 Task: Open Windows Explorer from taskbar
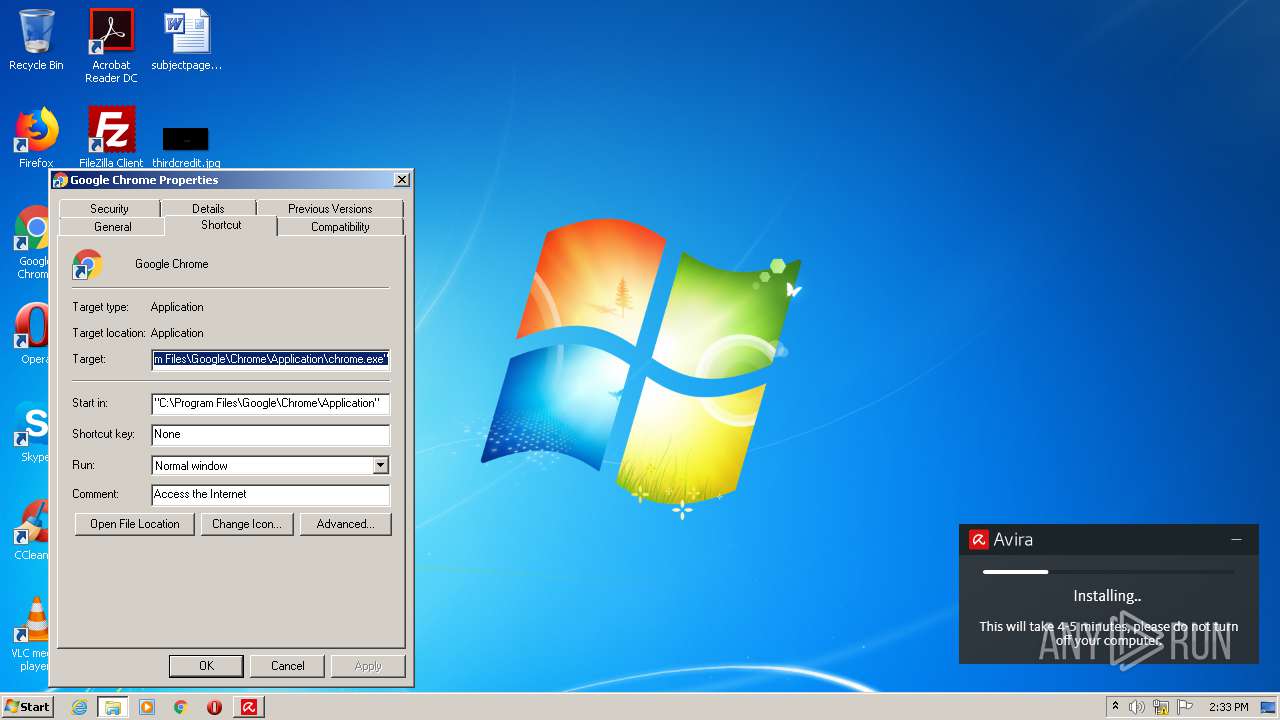[x=113, y=707]
